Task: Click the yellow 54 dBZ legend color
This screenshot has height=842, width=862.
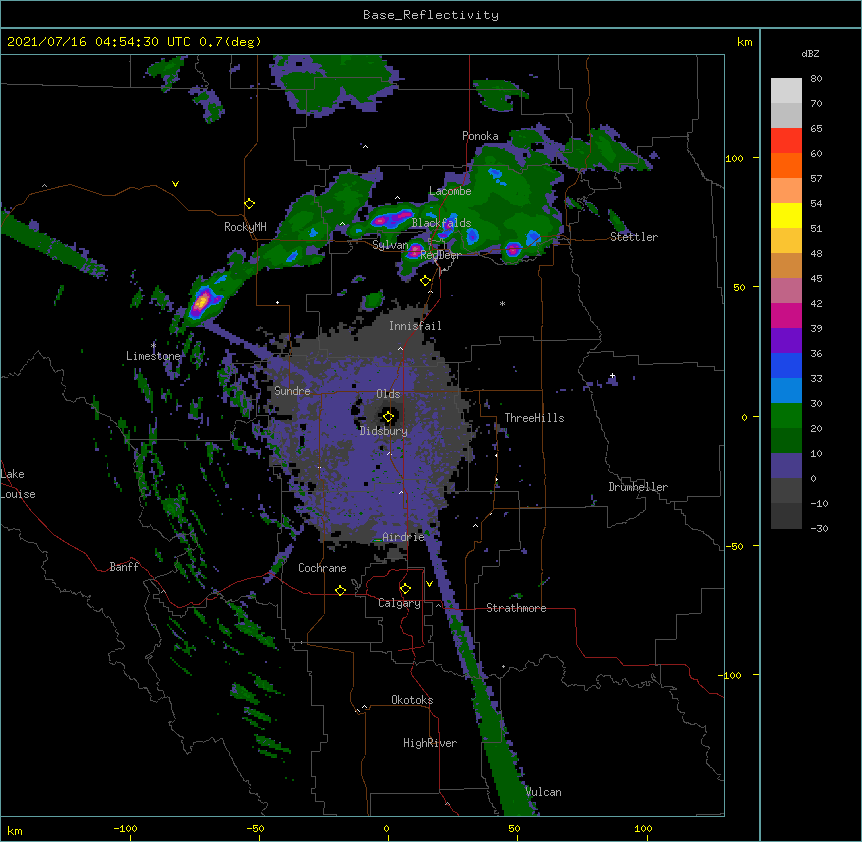Action: (786, 215)
